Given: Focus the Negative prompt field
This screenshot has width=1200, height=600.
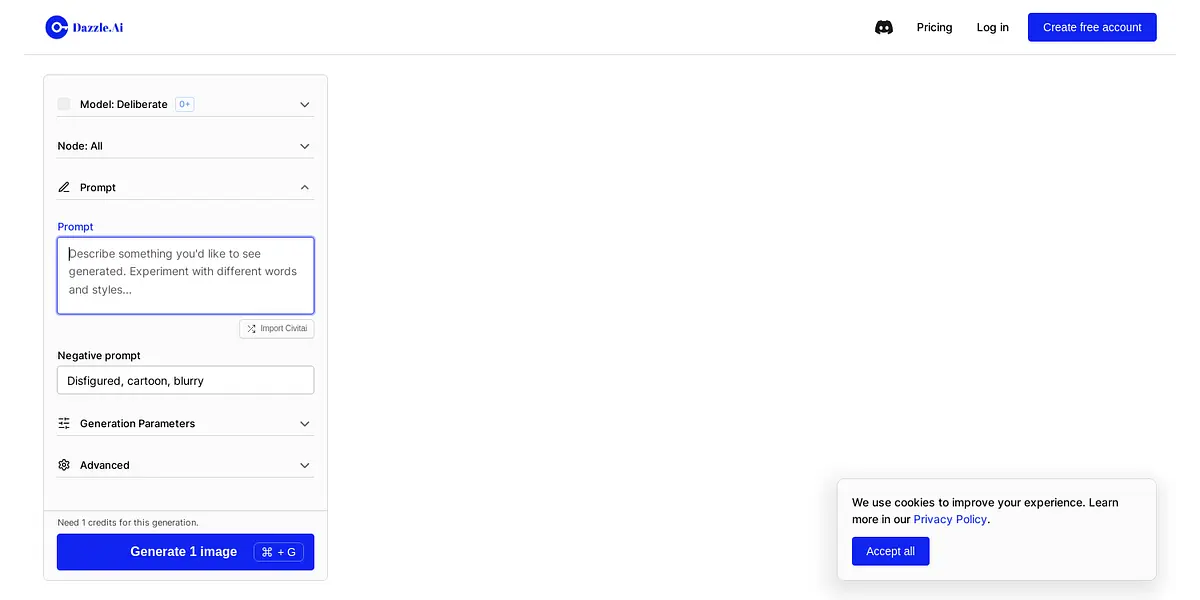Looking at the screenshot, I should coord(185,380).
